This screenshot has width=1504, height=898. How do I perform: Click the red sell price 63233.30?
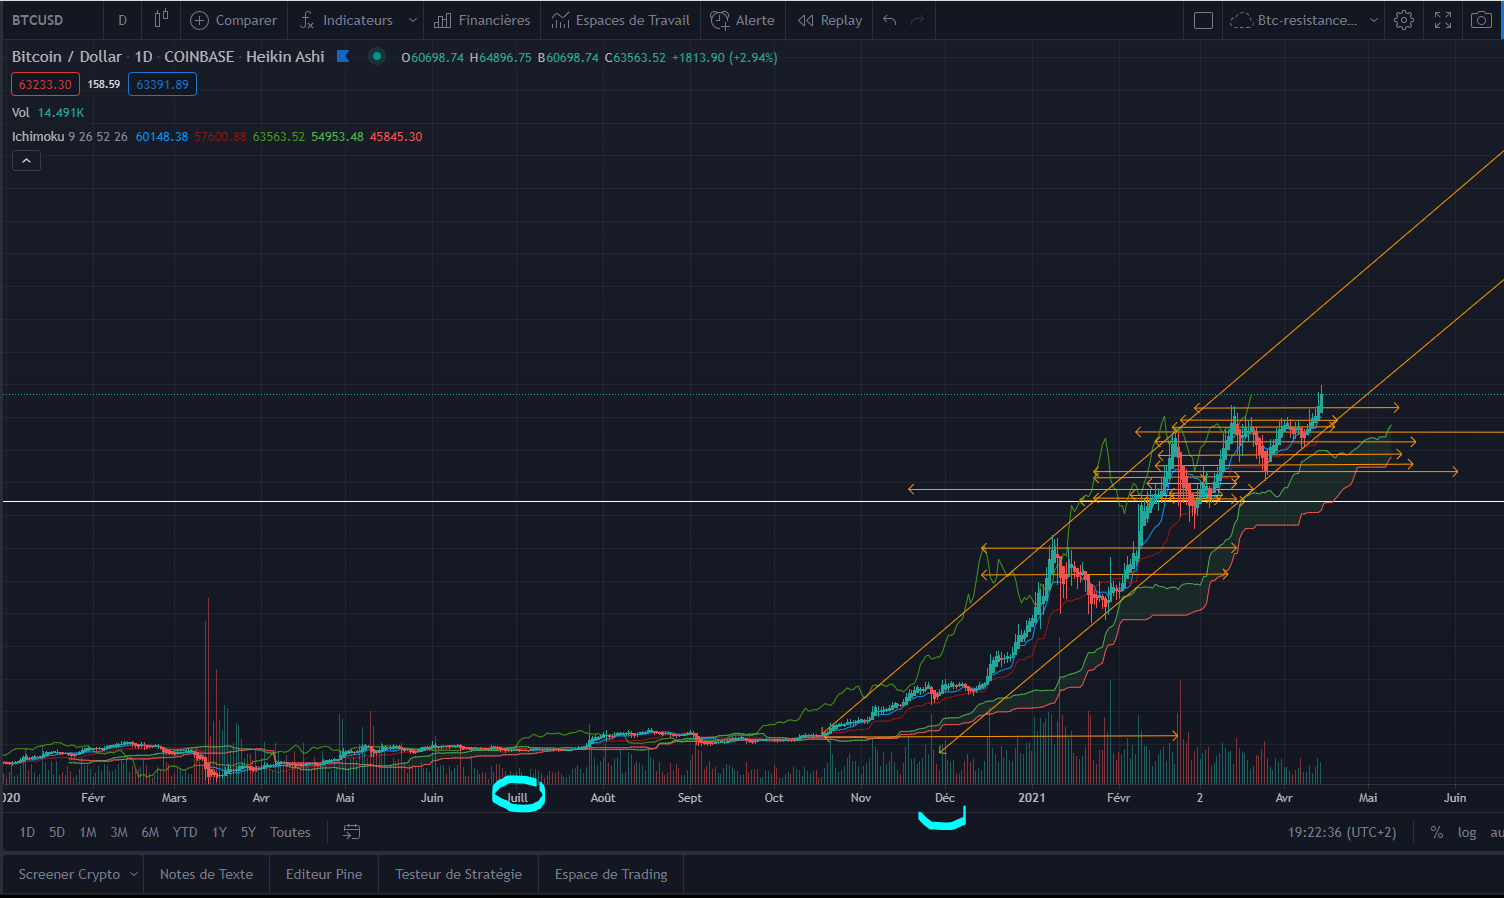pyautogui.click(x=45, y=84)
